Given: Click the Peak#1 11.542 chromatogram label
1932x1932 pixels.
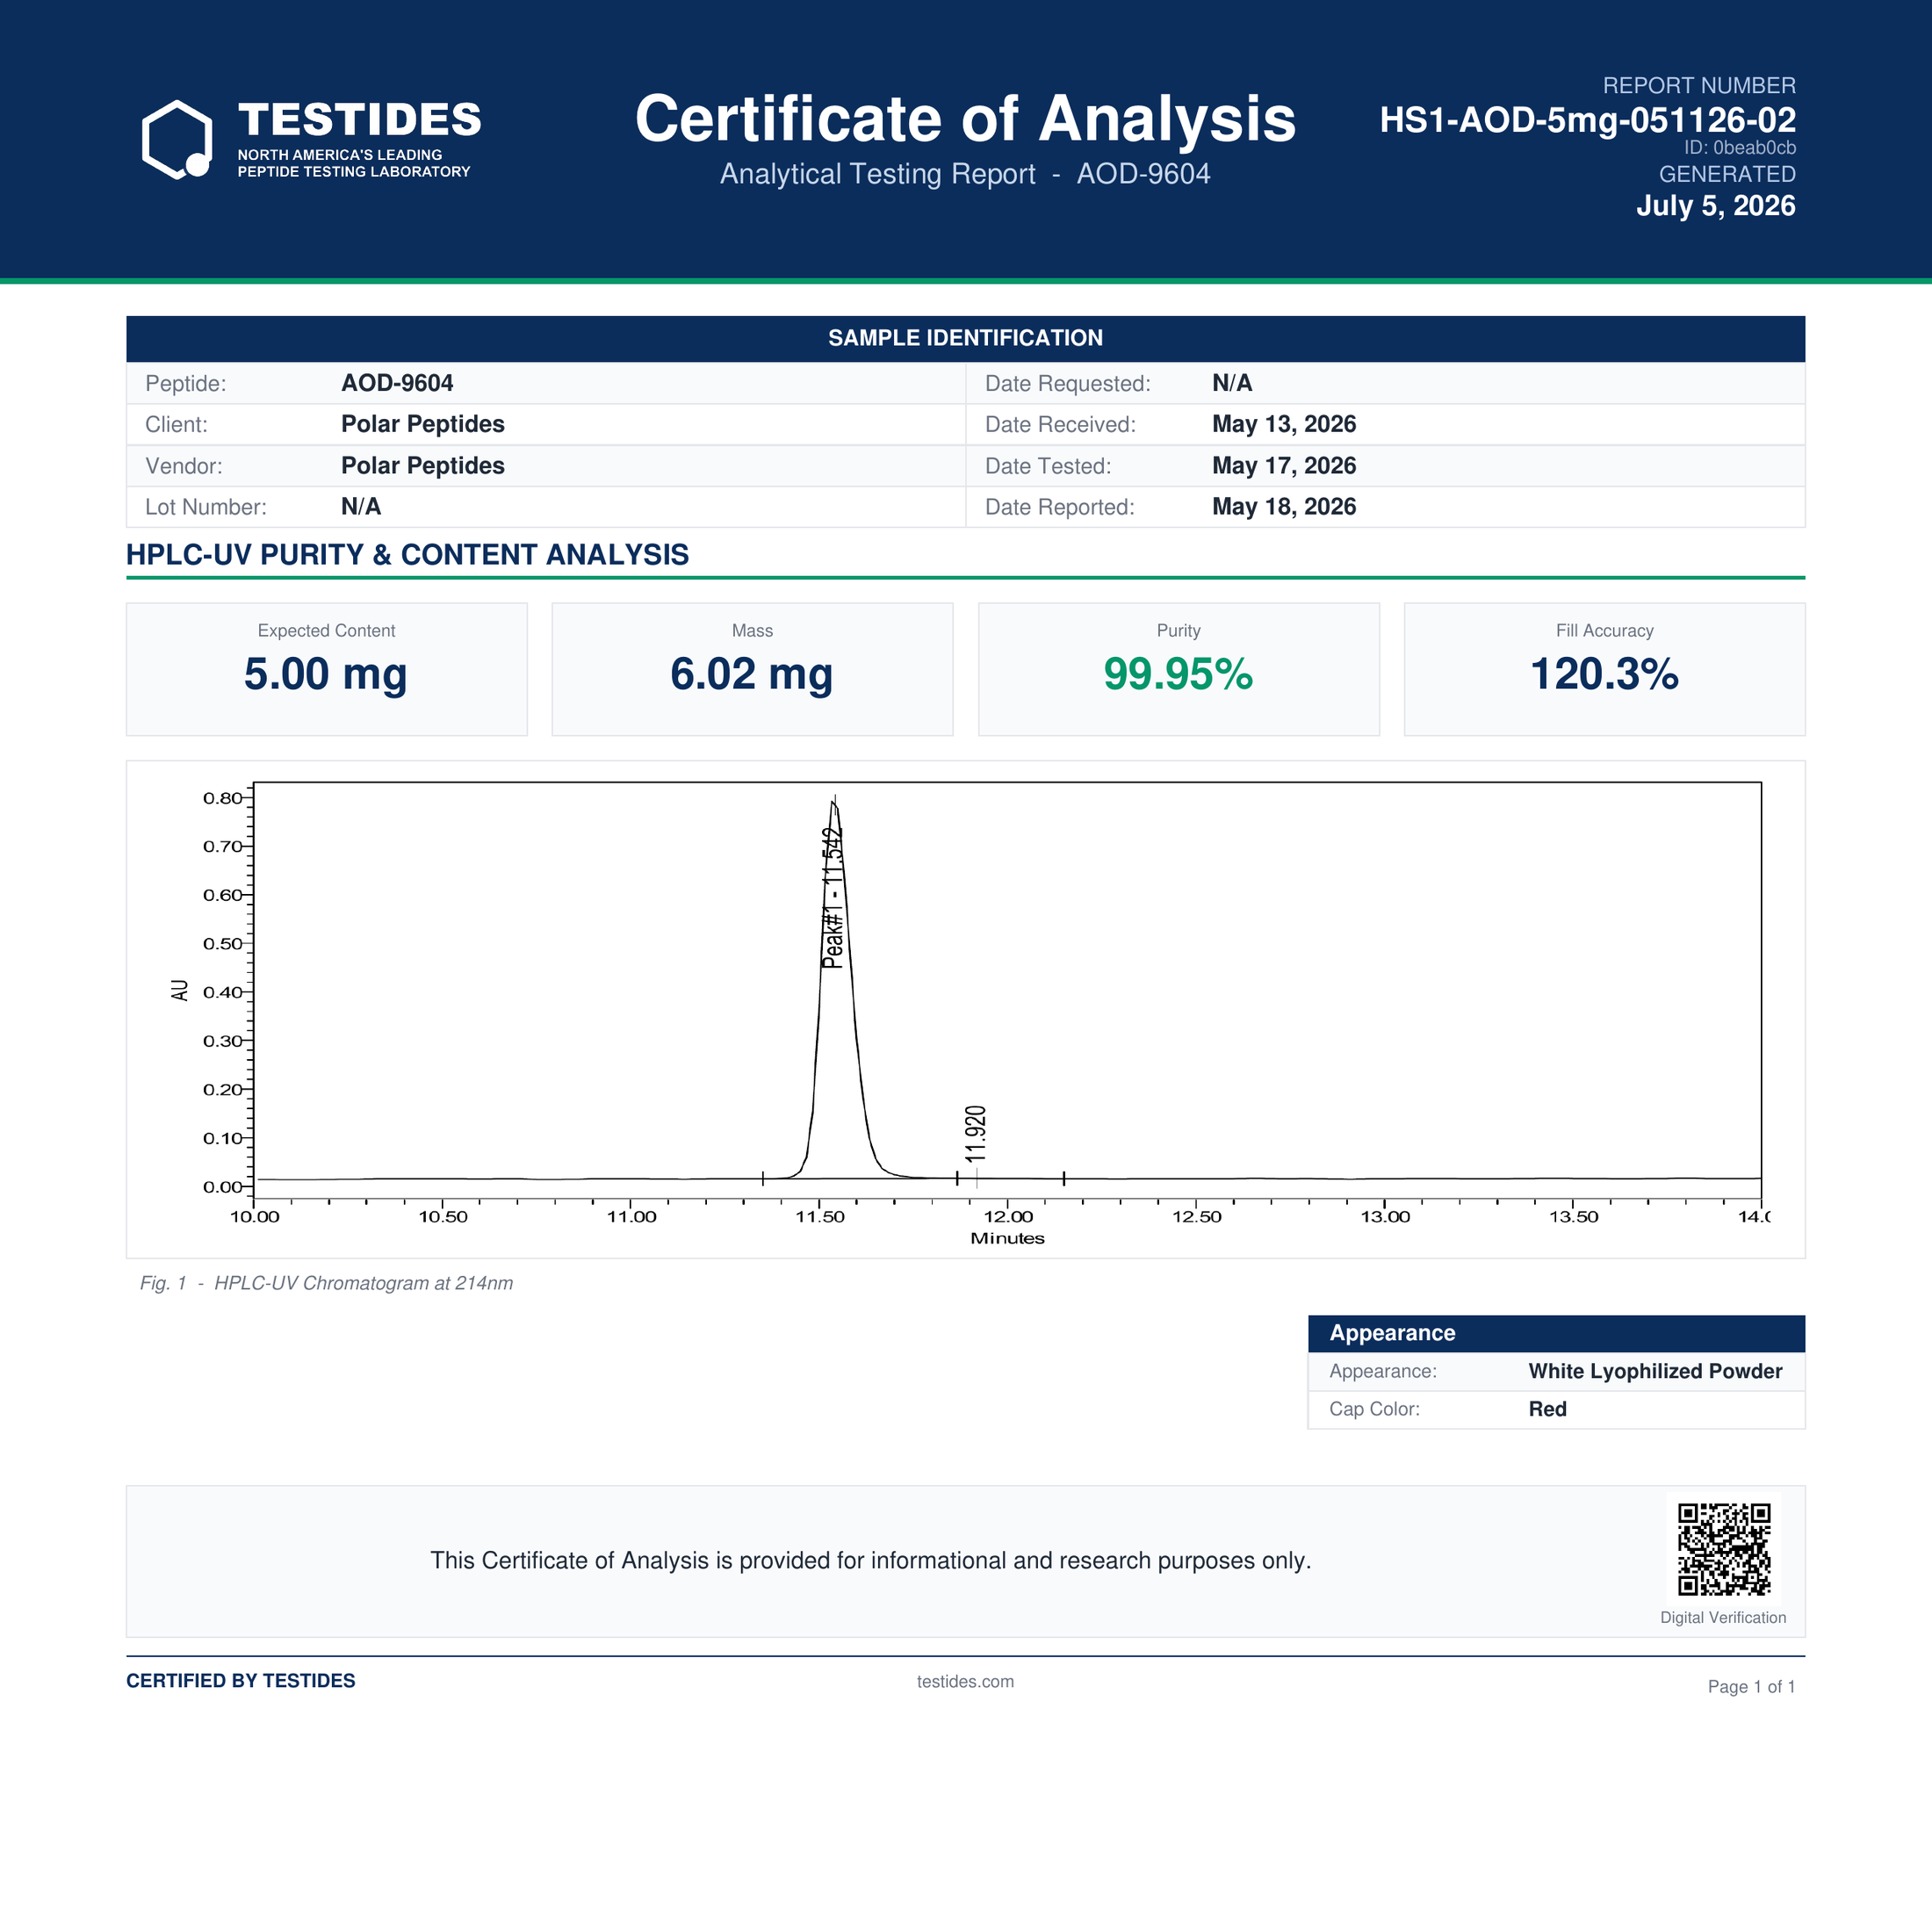Looking at the screenshot, I should pos(833,897).
